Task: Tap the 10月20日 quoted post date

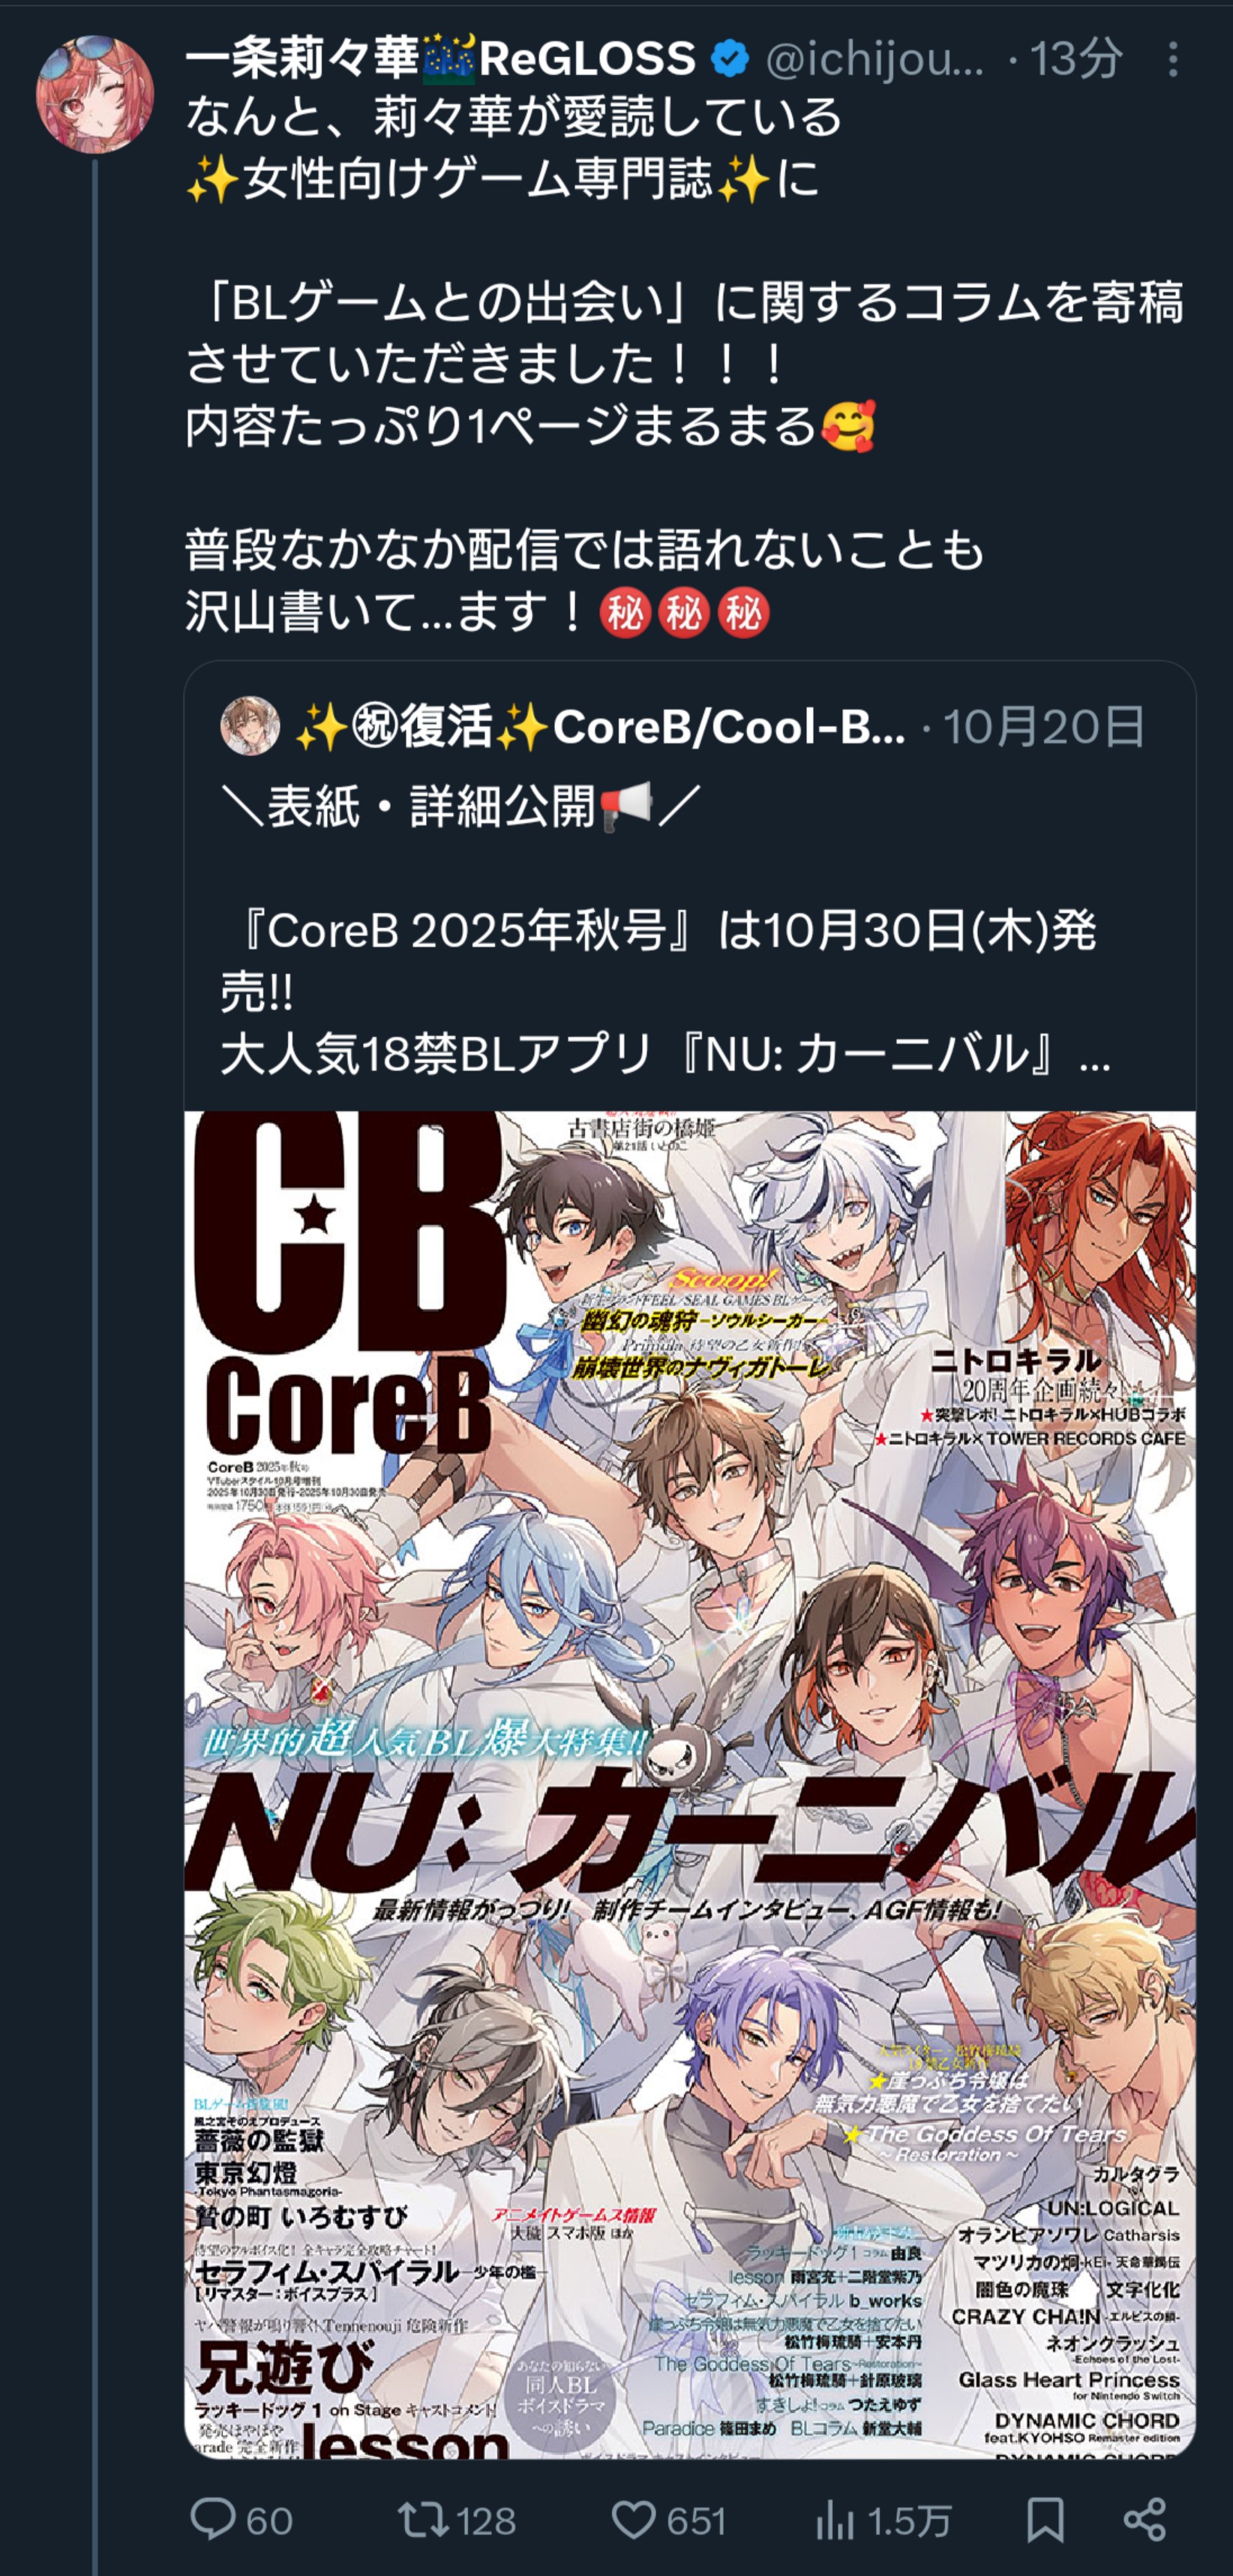Action: tap(1044, 727)
